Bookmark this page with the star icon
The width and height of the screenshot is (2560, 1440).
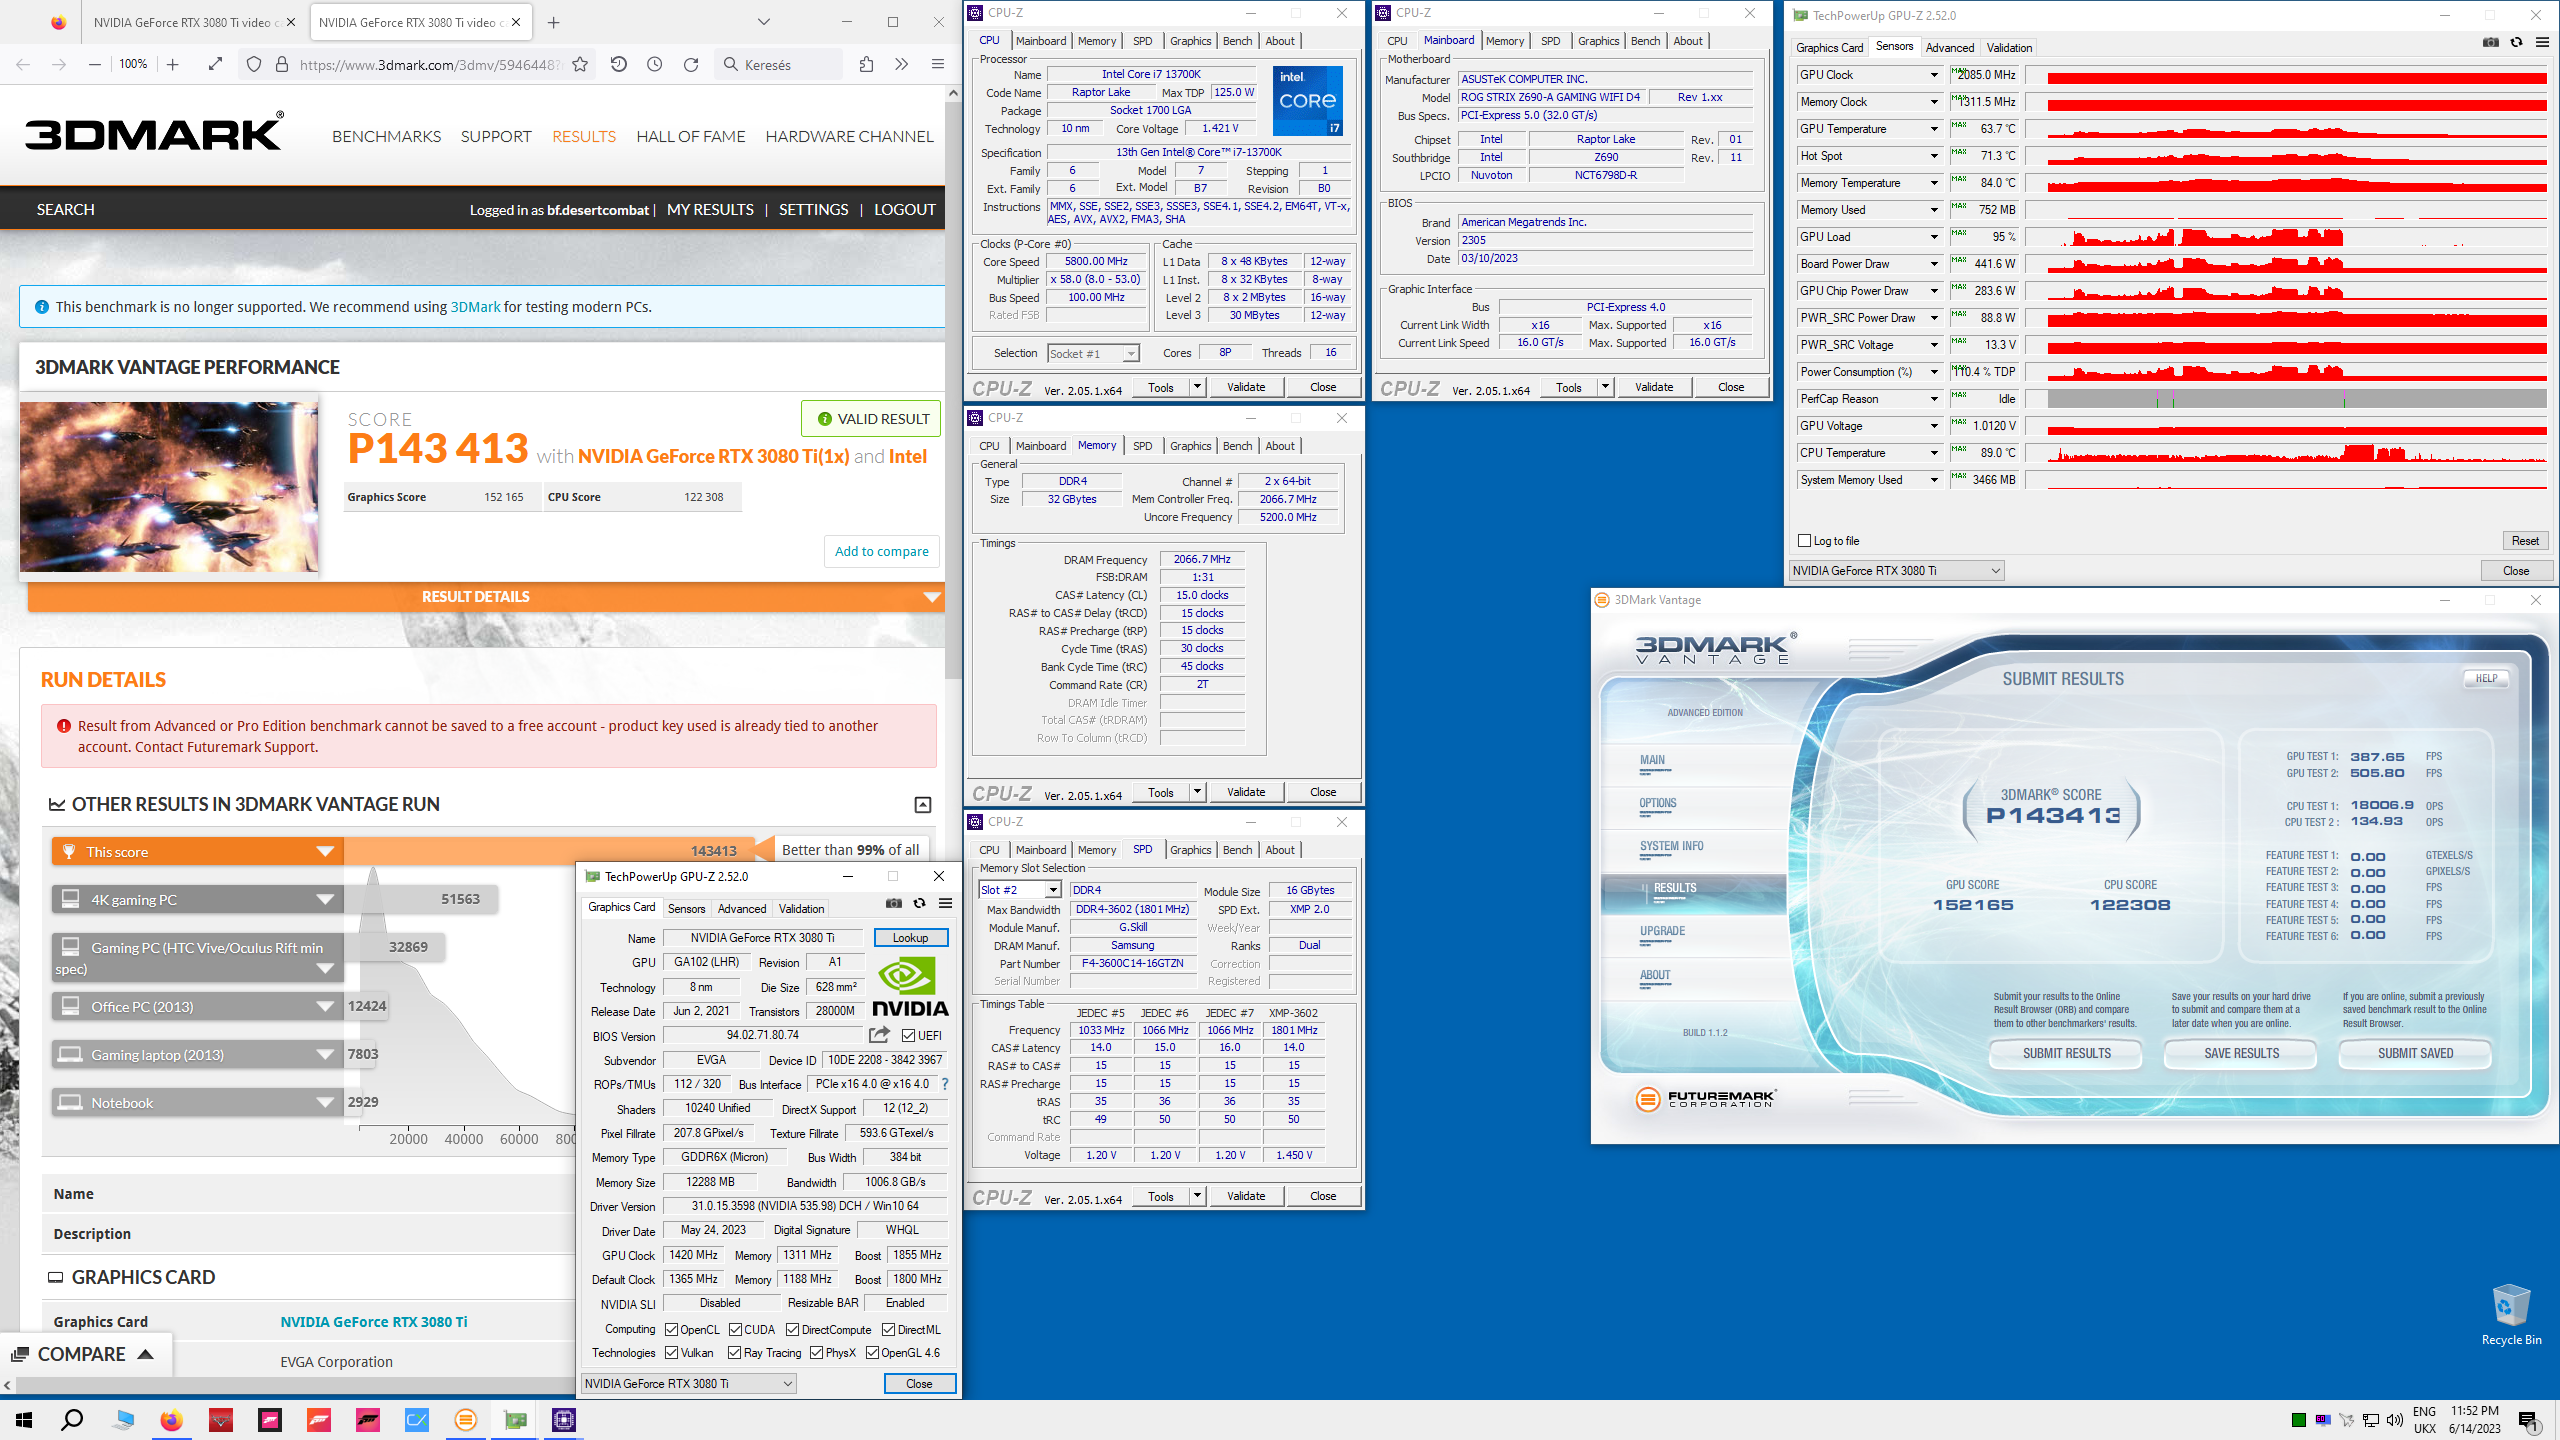click(580, 64)
